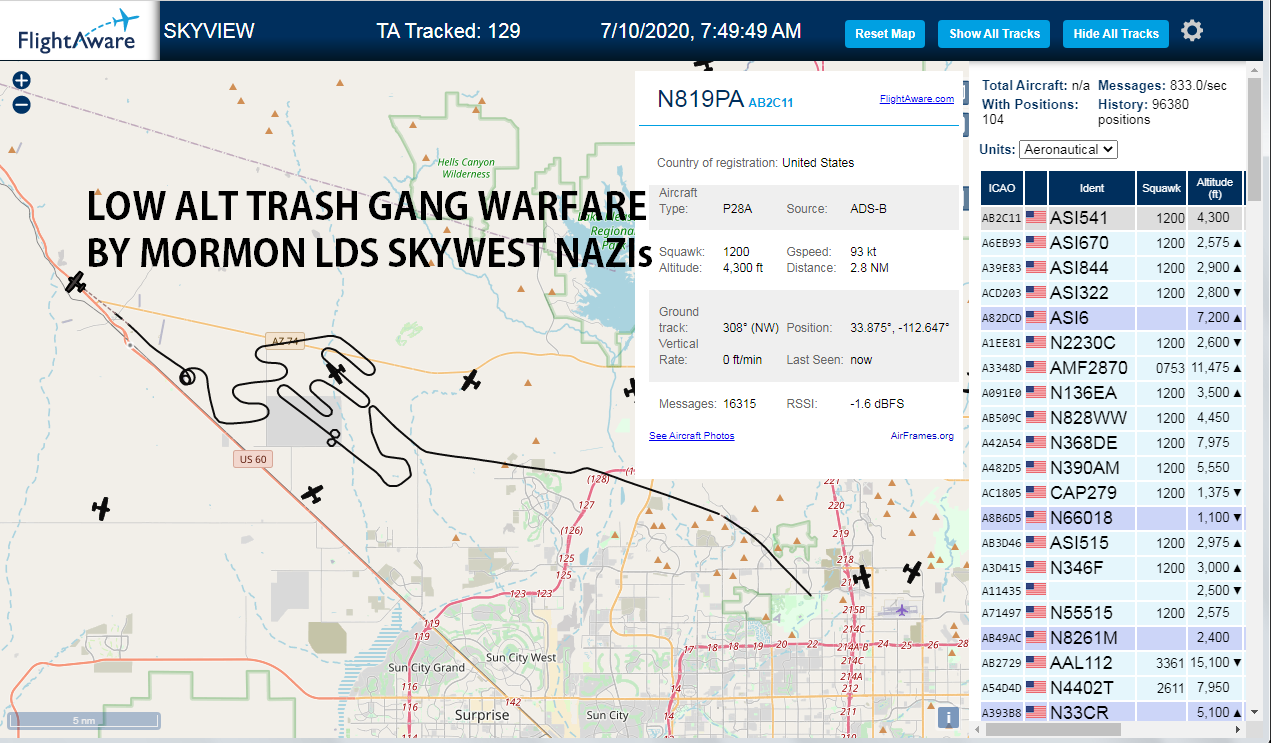Select the aircraft icon on the far left map edge

coord(100,508)
